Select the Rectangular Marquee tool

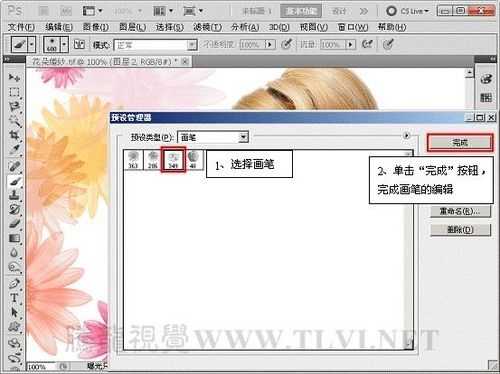14,92
